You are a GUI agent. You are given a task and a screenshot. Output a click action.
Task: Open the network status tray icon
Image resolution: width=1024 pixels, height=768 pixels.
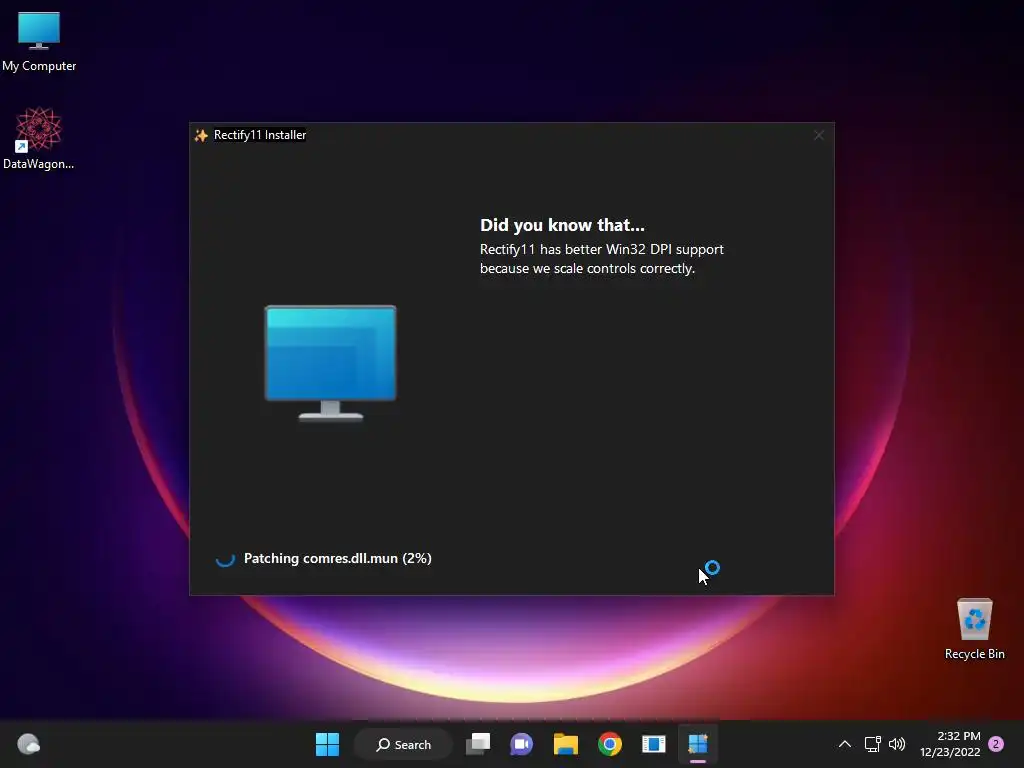[x=872, y=744]
